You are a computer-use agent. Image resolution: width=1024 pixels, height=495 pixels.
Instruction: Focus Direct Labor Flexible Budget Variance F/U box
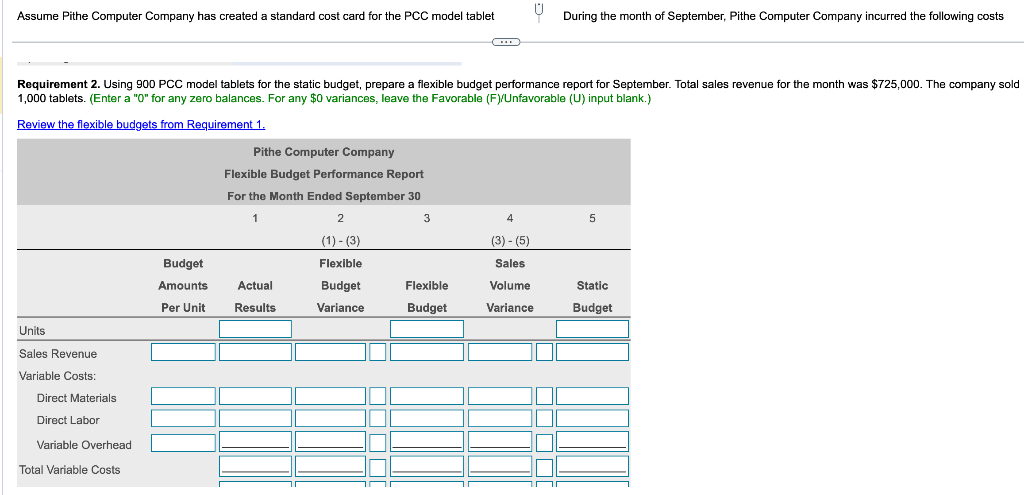pos(377,418)
